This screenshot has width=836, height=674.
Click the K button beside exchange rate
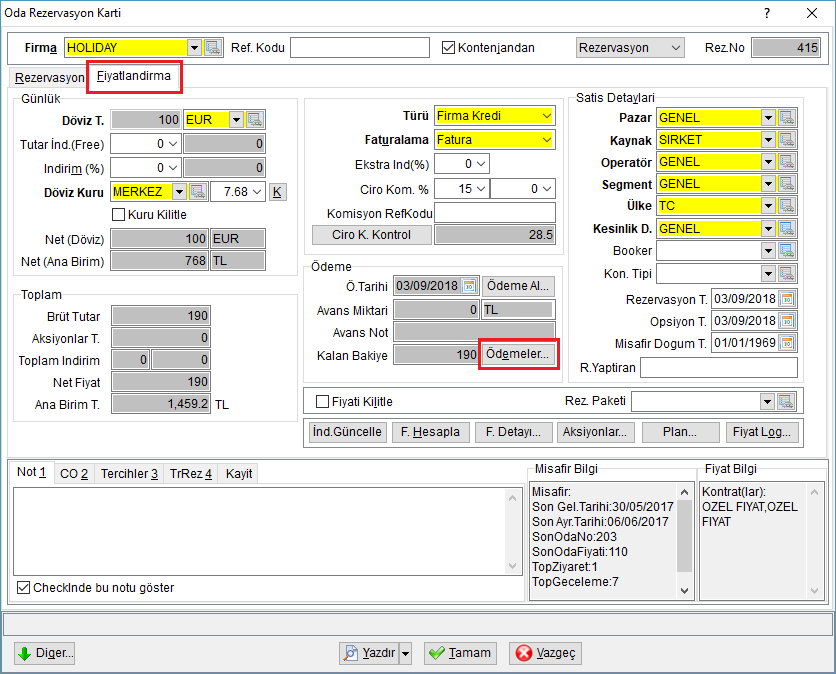(x=277, y=192)
